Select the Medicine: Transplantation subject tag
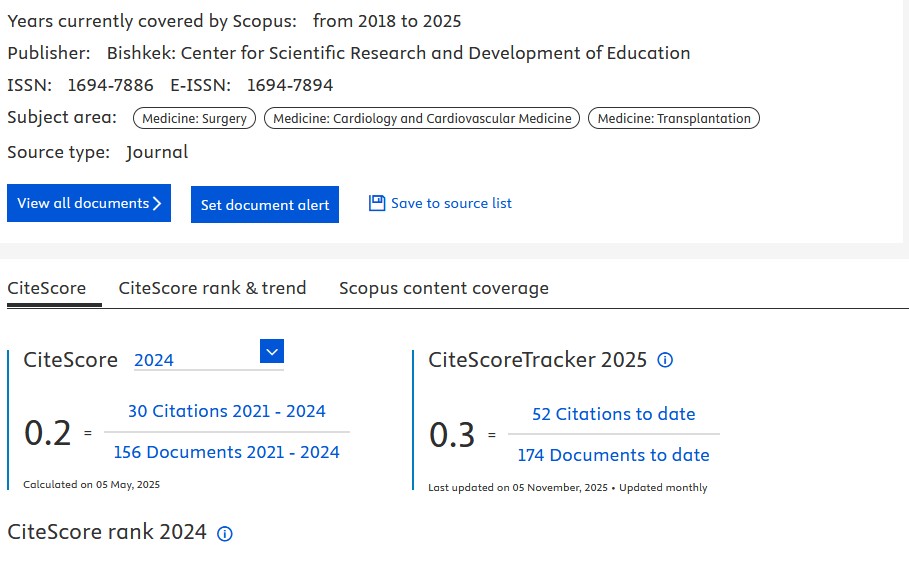Viewport: 909px width, 561px height. pos(674,118)
